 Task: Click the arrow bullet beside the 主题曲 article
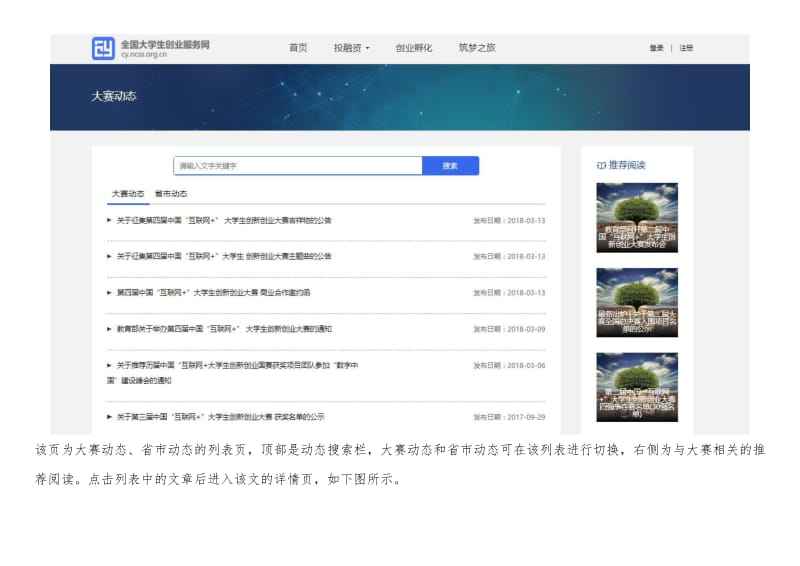coord(109,256)
